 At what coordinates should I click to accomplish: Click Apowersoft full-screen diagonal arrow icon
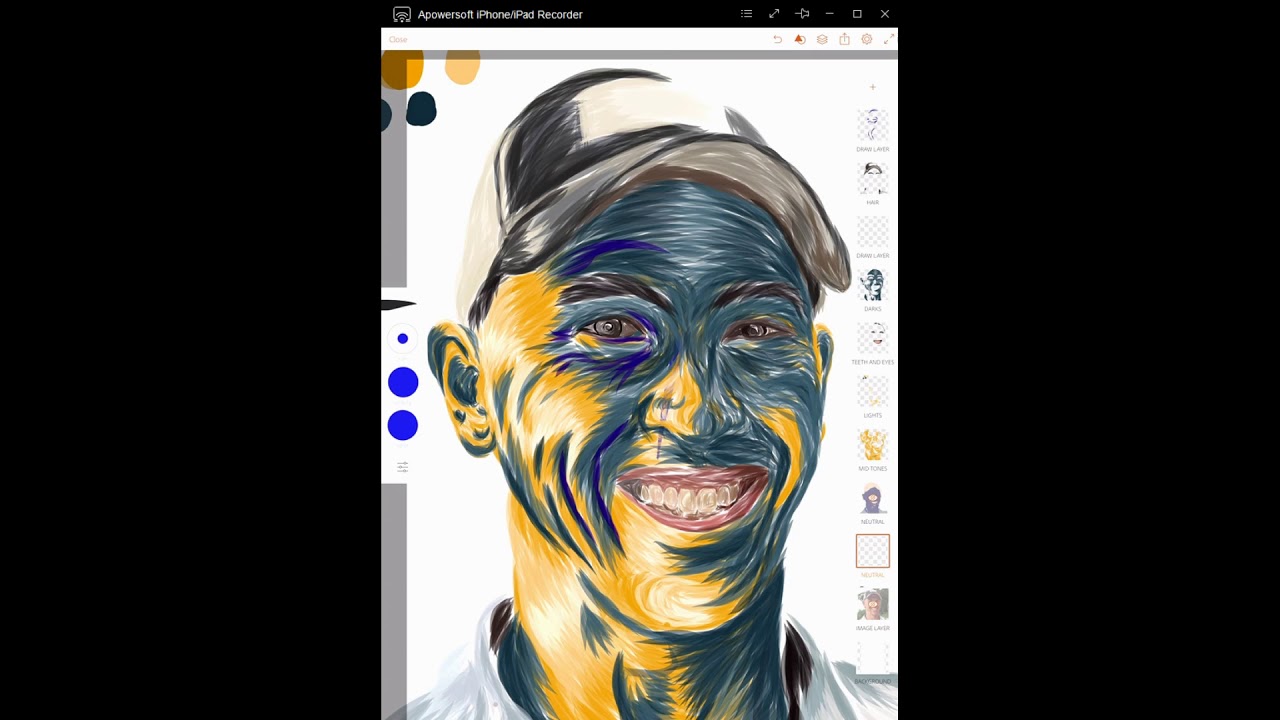pyautogui.click(x=774, y=14)
